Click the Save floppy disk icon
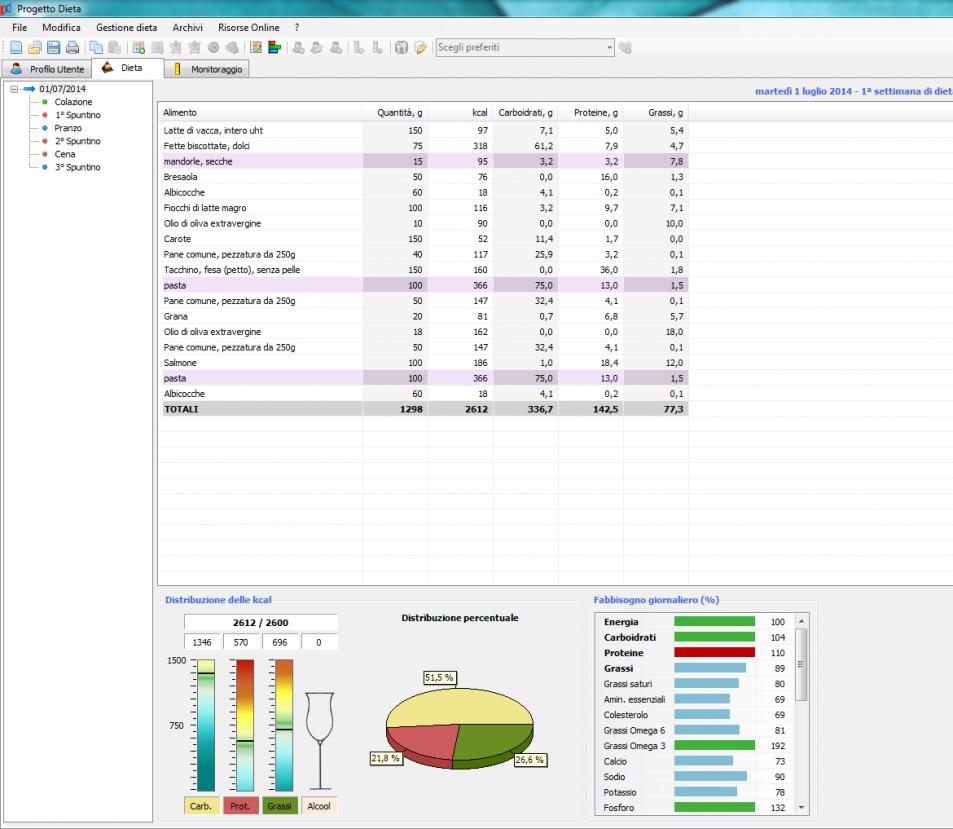 click(x=53, y=47)
